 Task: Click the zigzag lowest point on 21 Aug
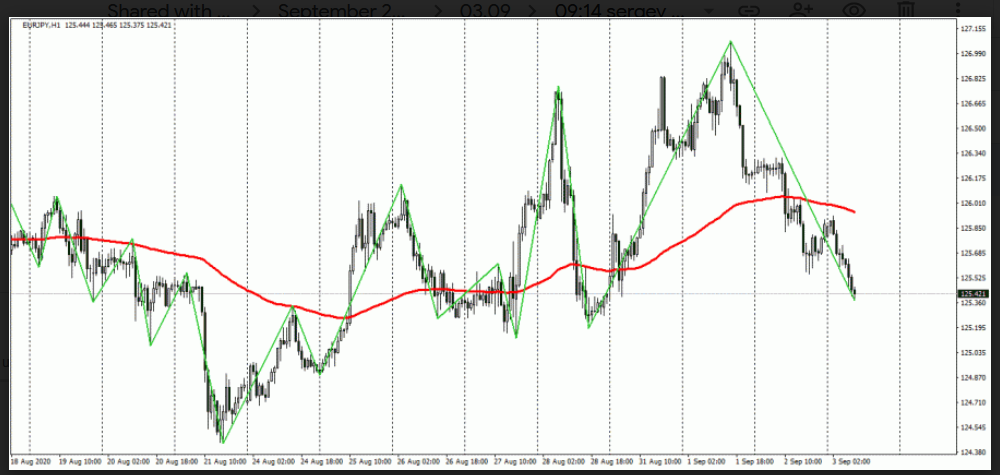pos(222,442)
